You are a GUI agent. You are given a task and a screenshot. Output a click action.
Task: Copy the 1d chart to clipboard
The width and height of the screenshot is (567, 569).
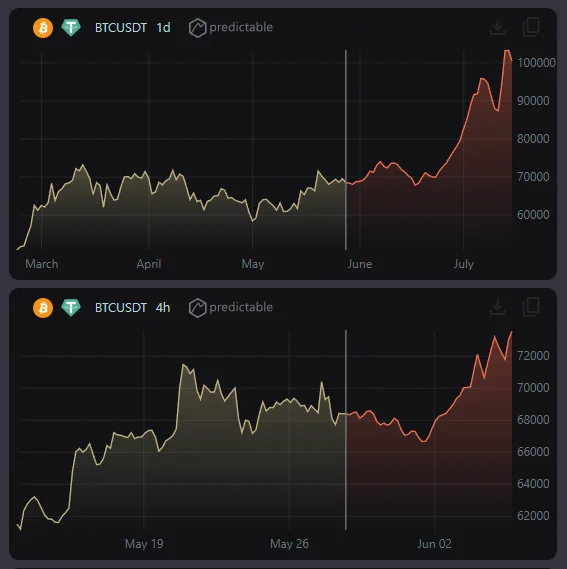[531, 27]
